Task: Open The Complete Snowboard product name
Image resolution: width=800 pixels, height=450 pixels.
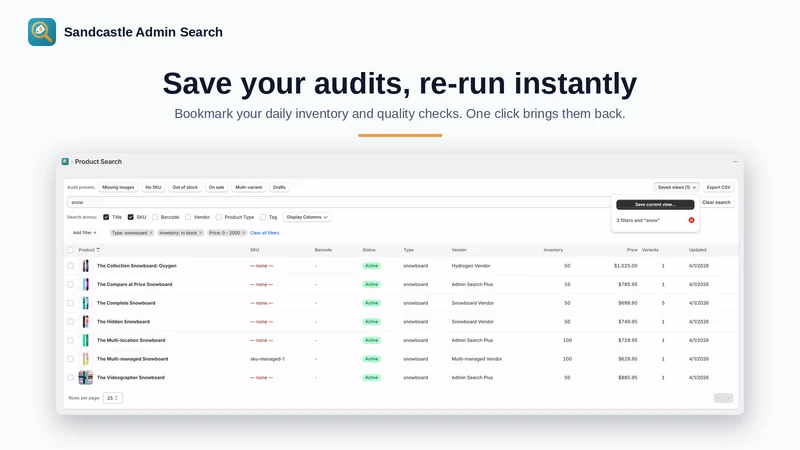Action: [126, 303]
